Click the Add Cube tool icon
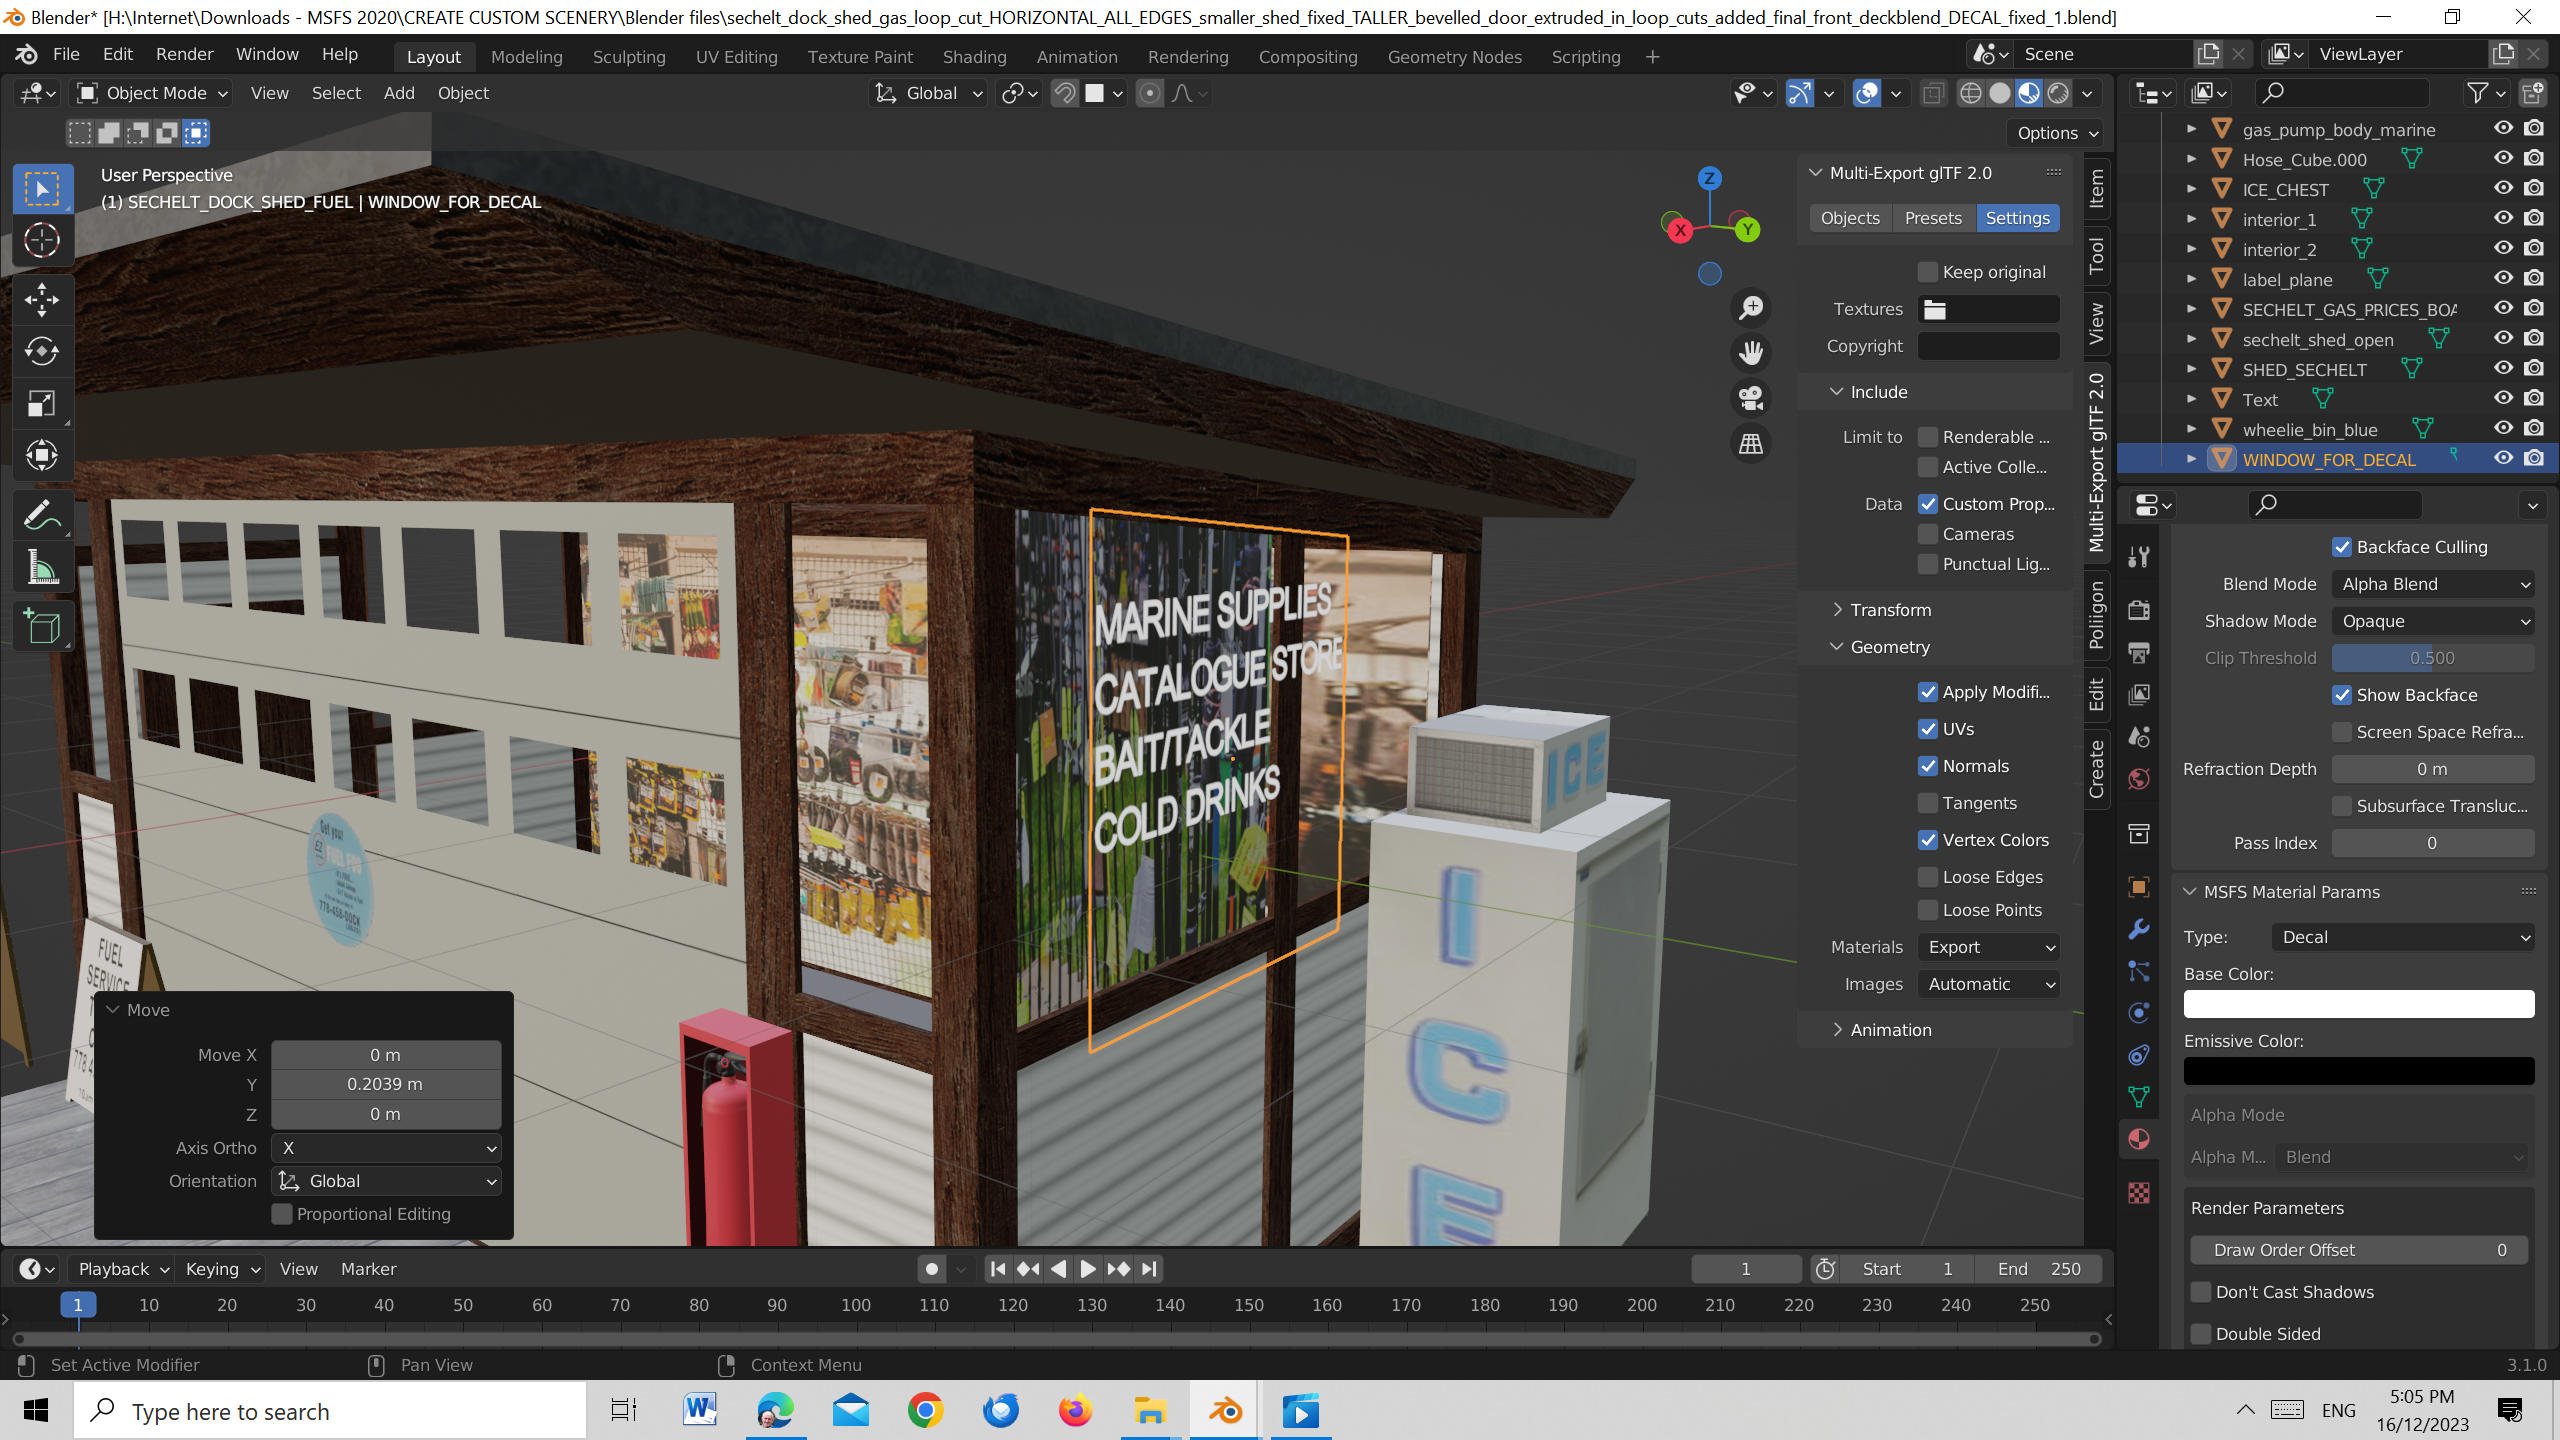 coord(42,627)
